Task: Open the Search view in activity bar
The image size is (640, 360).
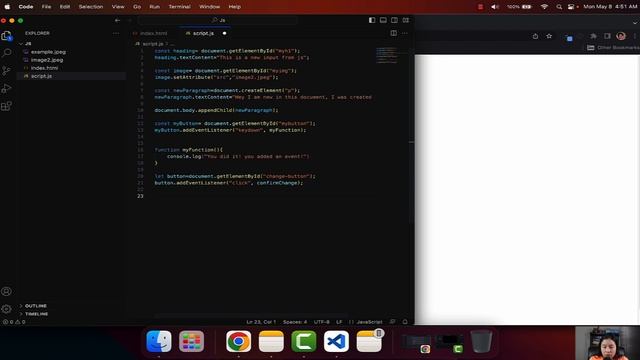Action: [7, 53]
